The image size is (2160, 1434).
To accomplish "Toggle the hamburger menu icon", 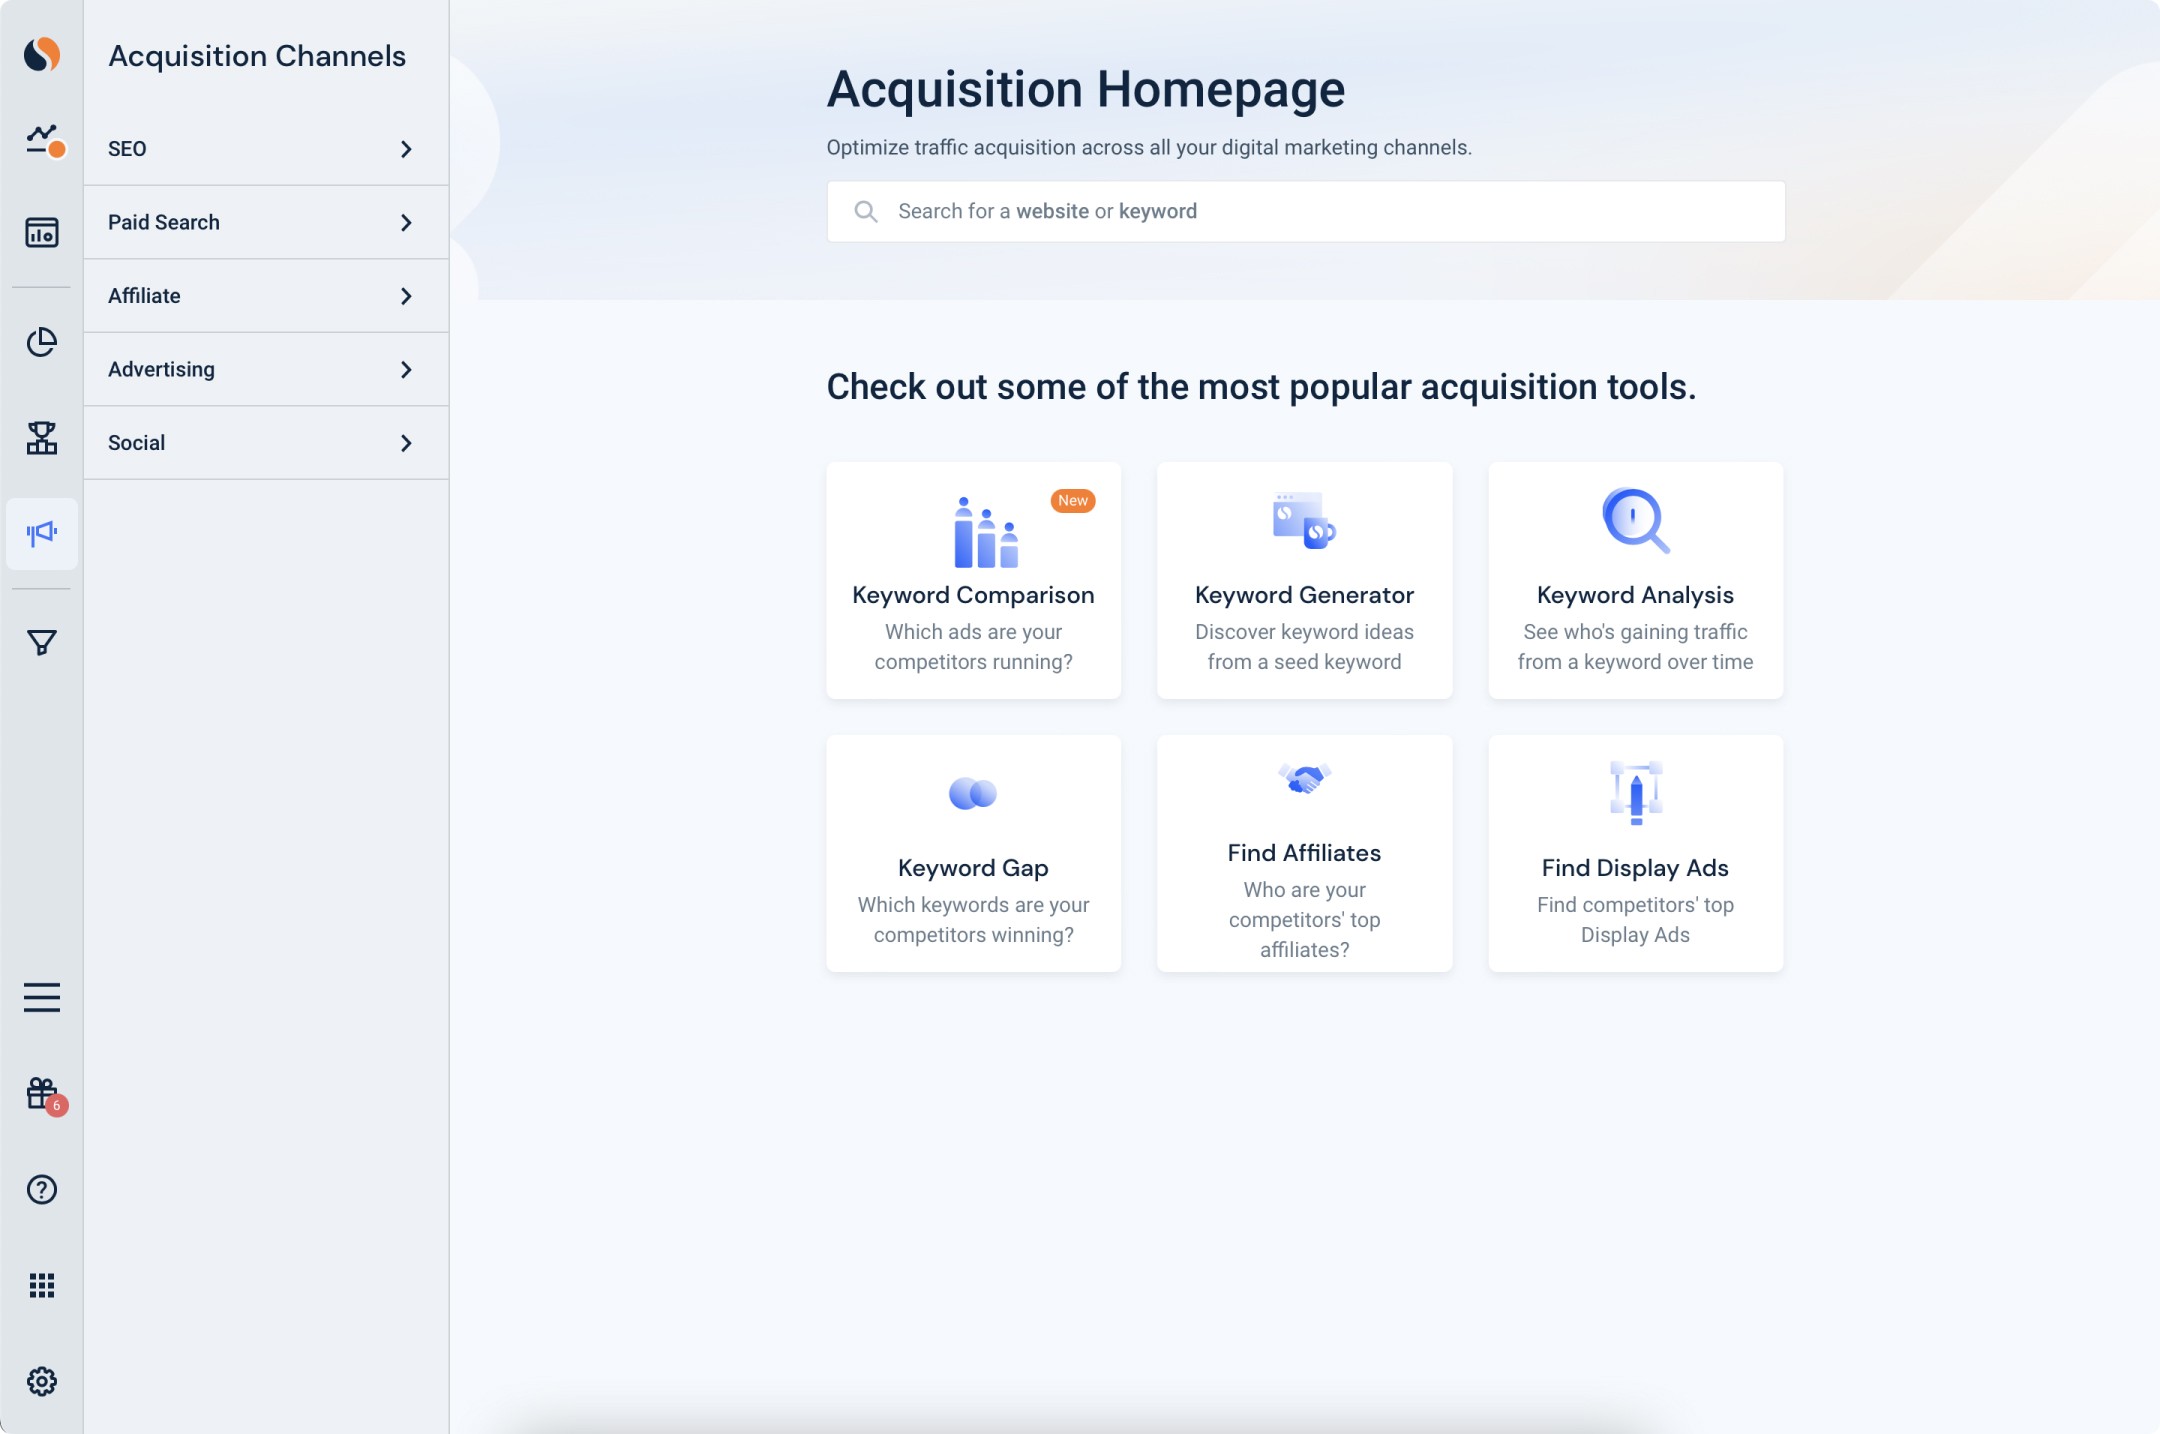I will (42, 997).
